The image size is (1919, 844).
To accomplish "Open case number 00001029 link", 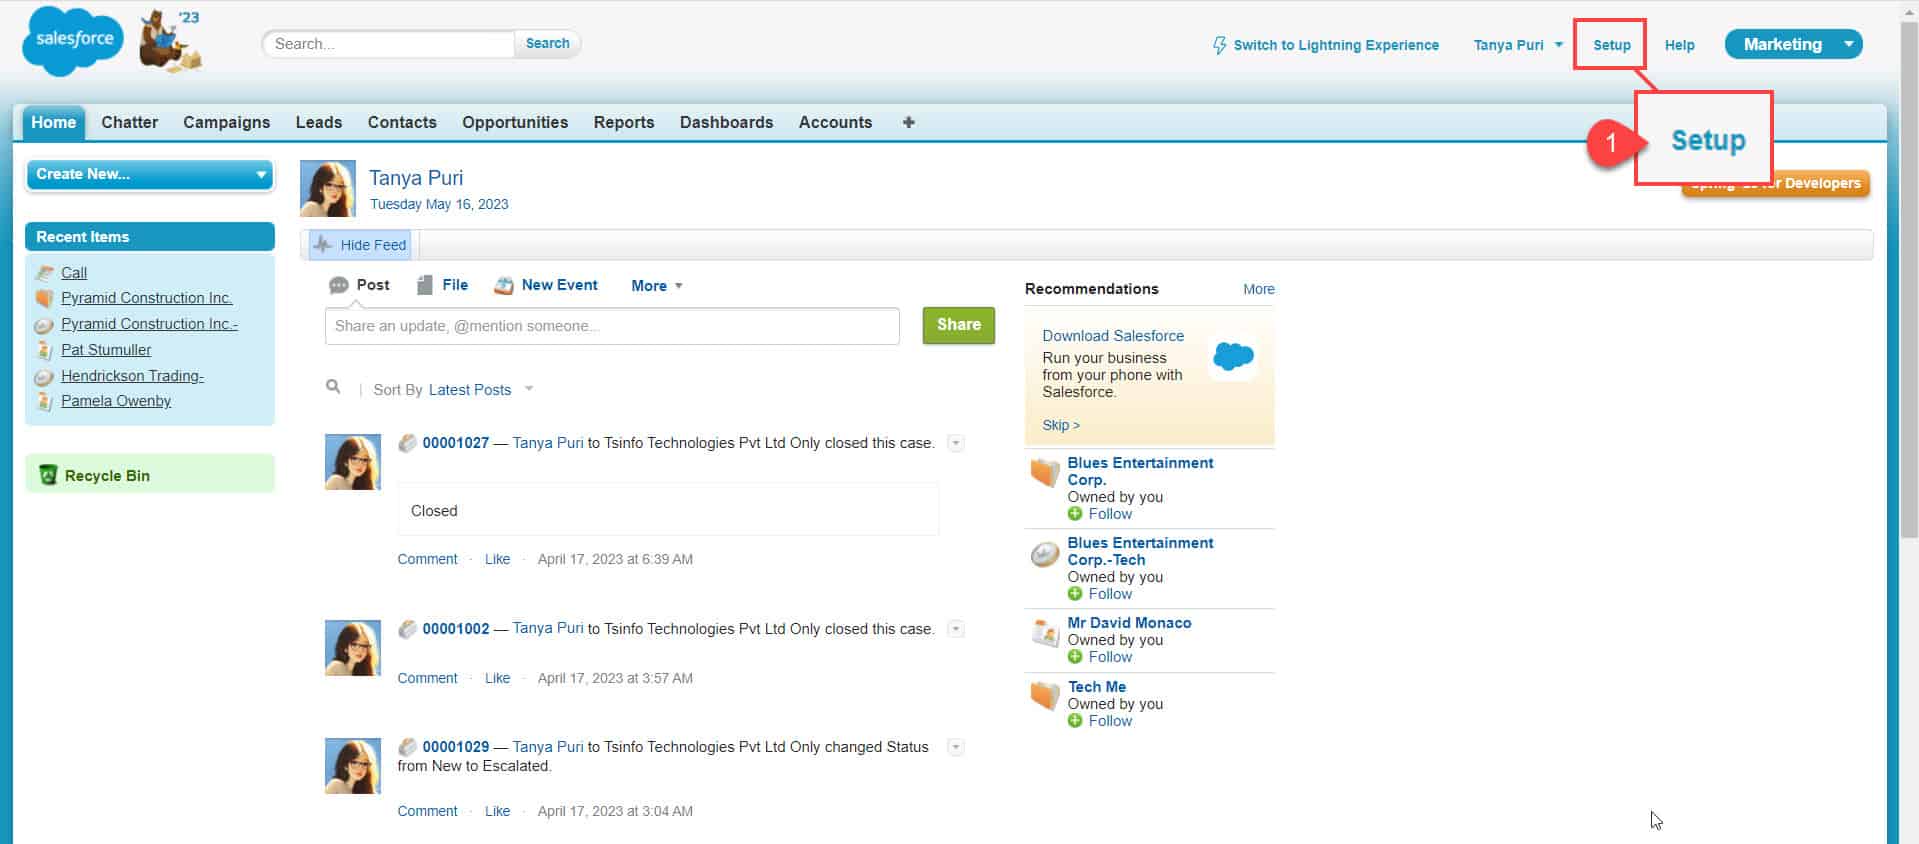I will tap(456, 747).
